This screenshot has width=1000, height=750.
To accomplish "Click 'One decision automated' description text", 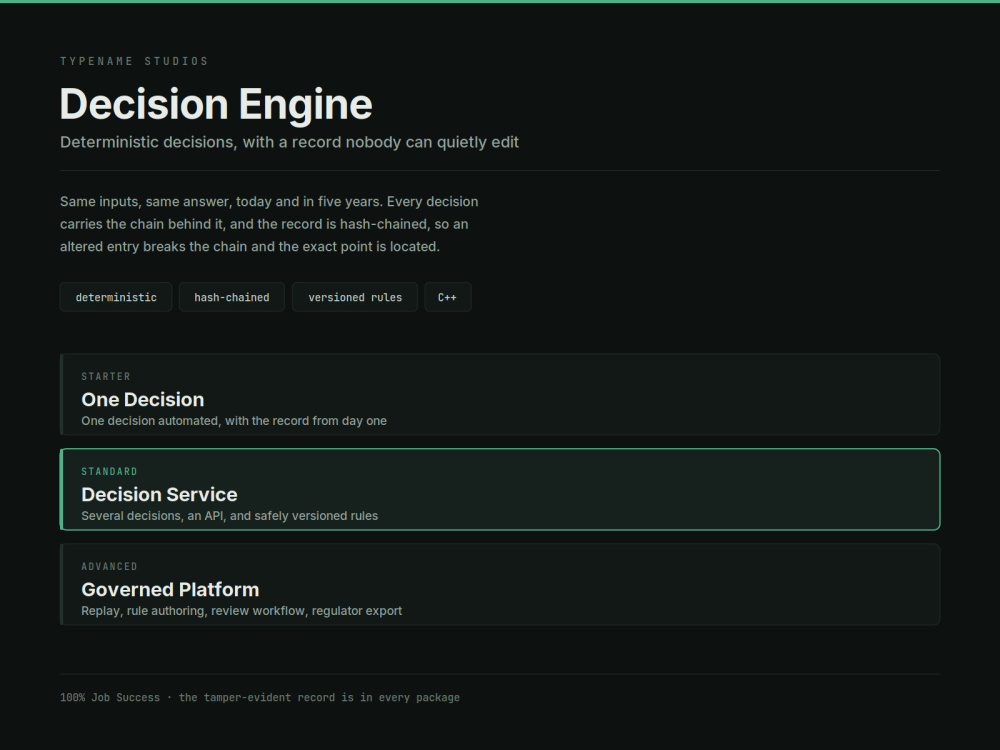I will coord(233,421).
